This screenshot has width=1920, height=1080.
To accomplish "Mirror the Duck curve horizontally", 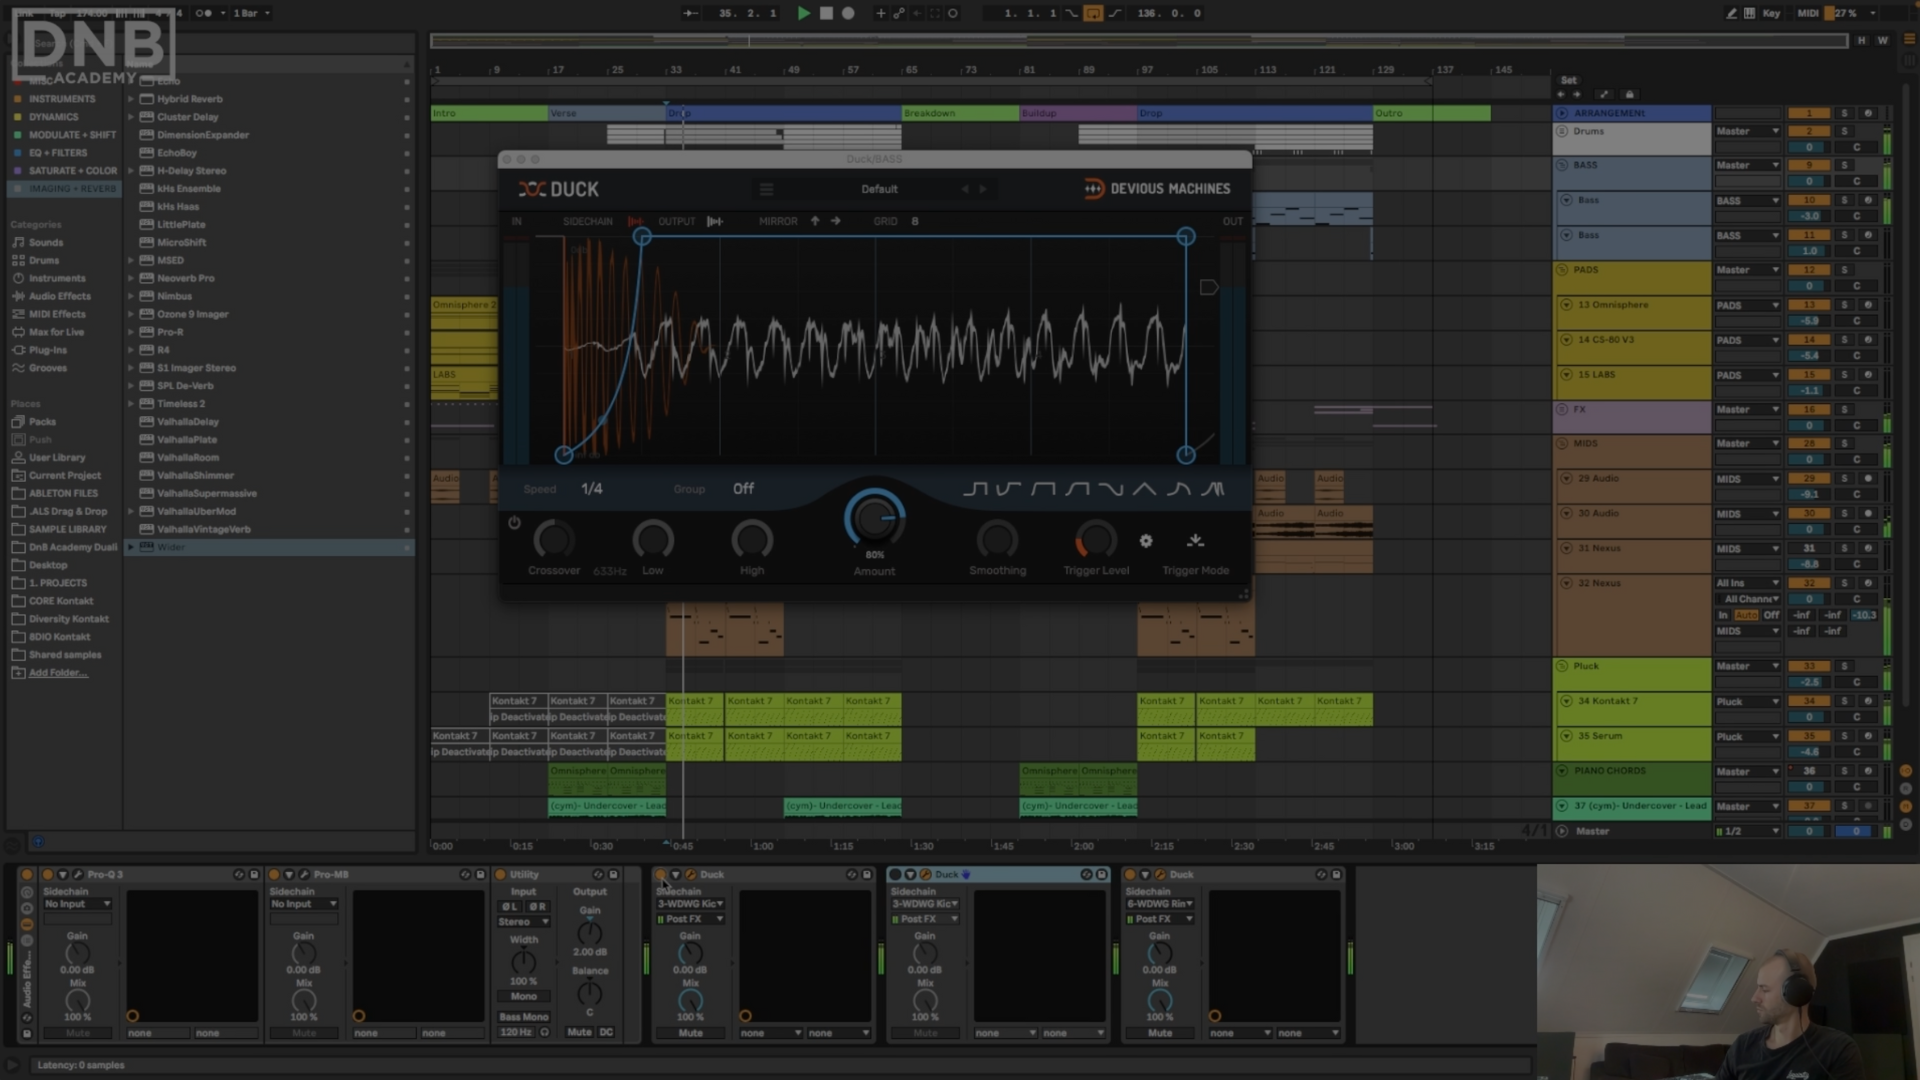I will [x=836, y=221].
